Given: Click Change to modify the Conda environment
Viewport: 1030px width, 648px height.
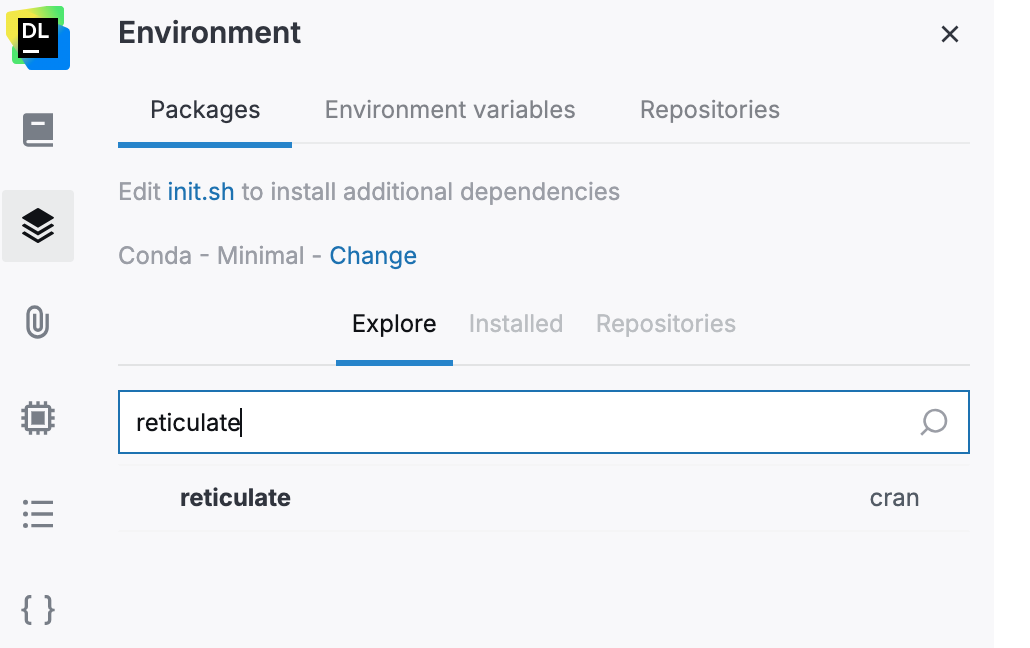Looking at the screenshot, I should coord(373,255).
